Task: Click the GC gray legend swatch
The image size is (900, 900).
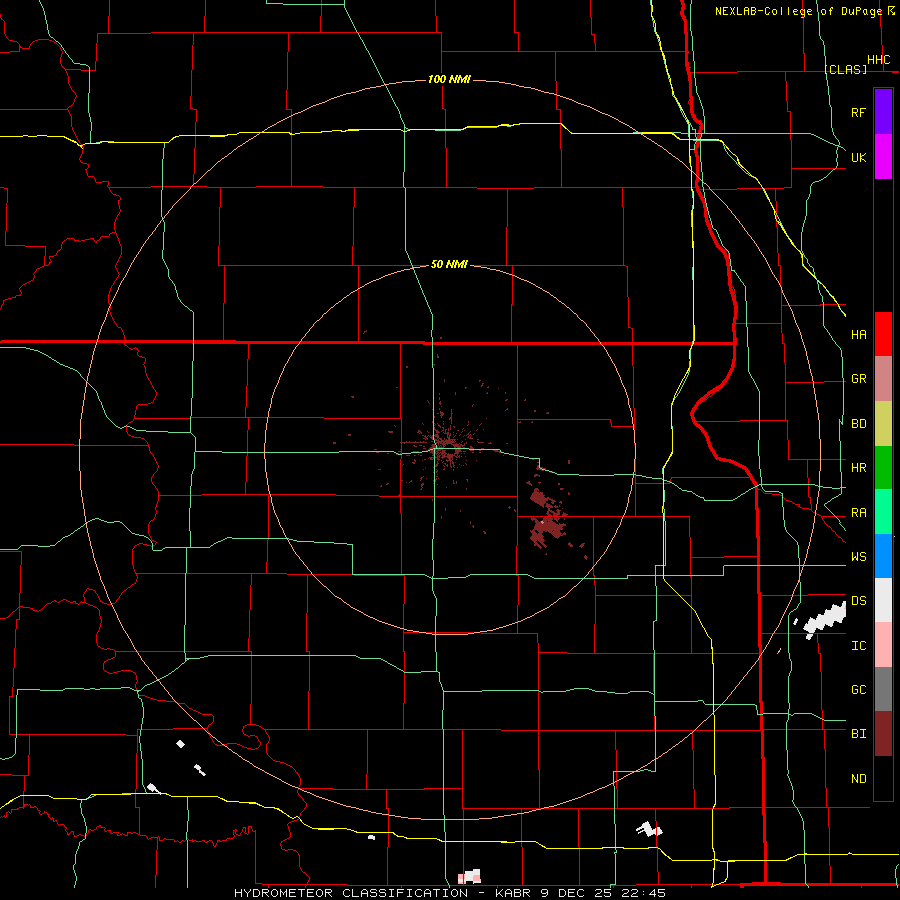Action: (883, 689)
